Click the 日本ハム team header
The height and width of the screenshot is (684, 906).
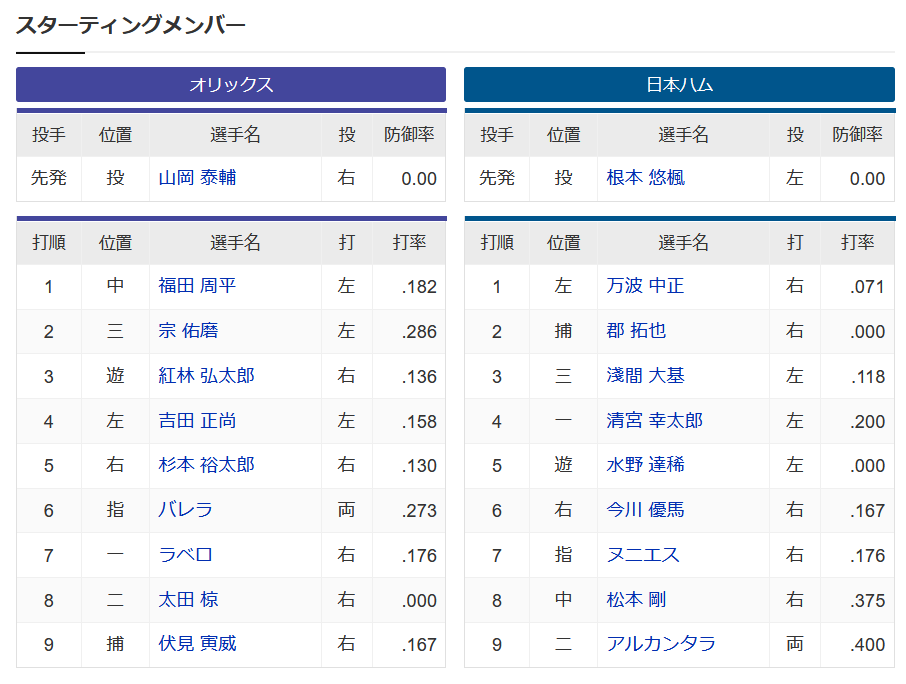(680, 85)
